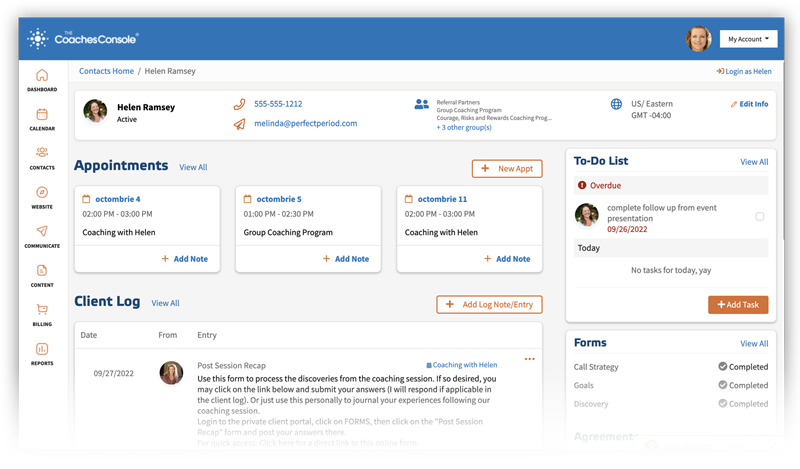Image resolution: width=800 pixels, height=469 pixels.
Task: Click Edit Info pencil link
Action: tap(749, 104)
